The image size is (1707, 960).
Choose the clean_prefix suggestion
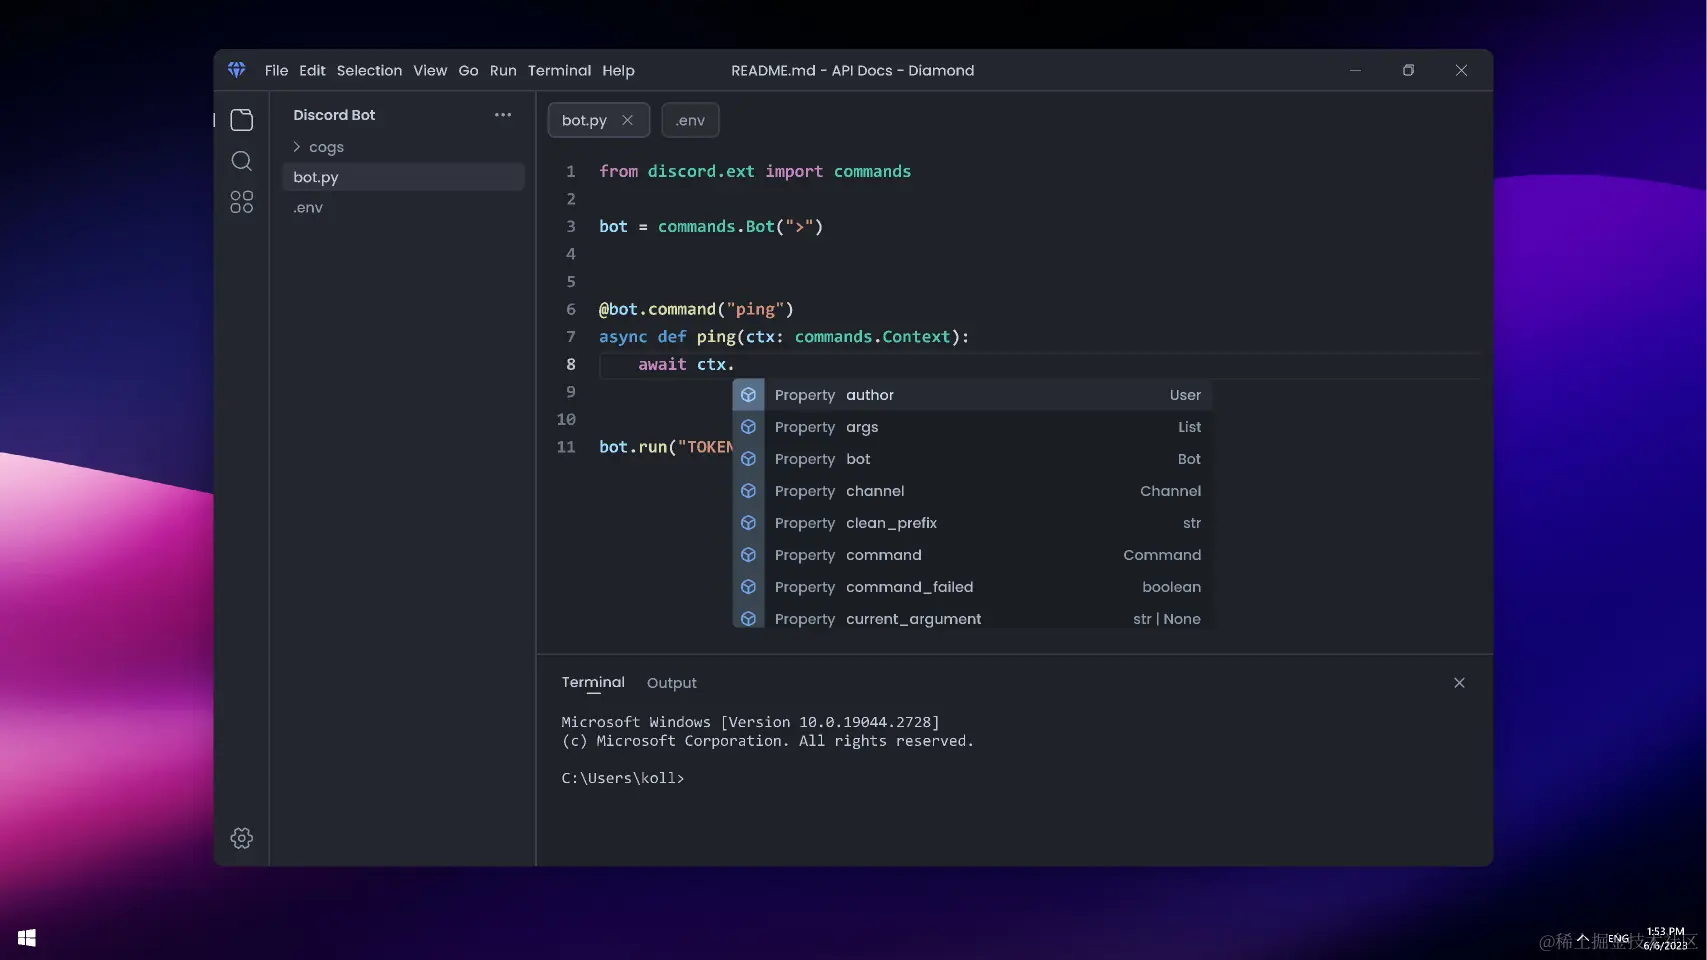(x=972, y=523)
